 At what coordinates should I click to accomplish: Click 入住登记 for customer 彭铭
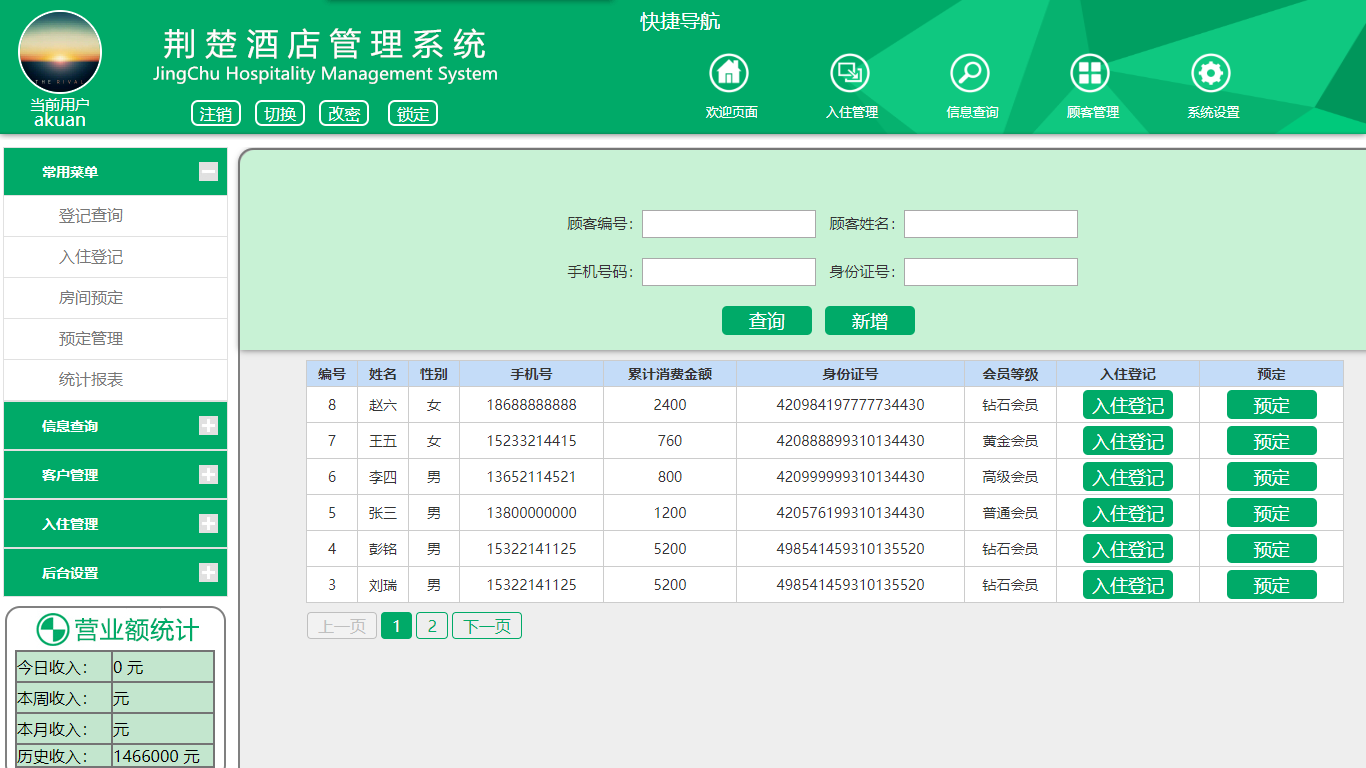[1128, 549]
